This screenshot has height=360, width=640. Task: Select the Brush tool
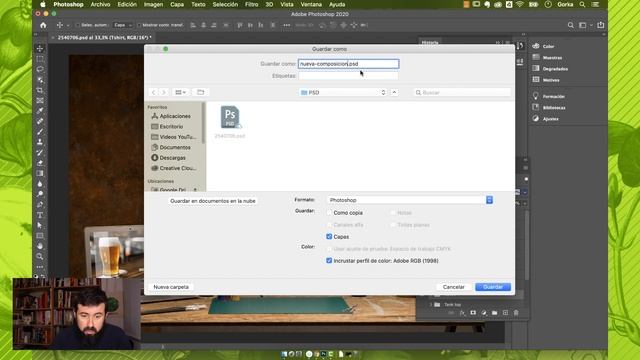point(40,131)
